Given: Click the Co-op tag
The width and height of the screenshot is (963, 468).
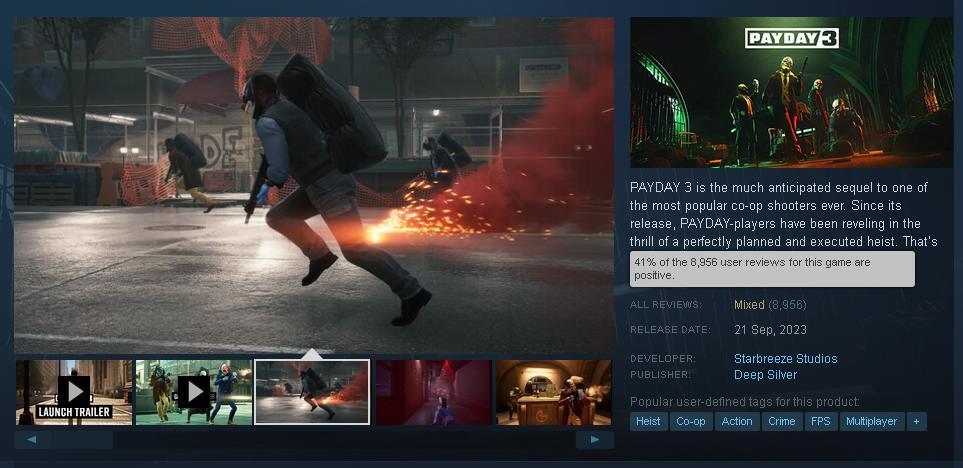Looking at the screenshot, I should (x=691, y=421).
